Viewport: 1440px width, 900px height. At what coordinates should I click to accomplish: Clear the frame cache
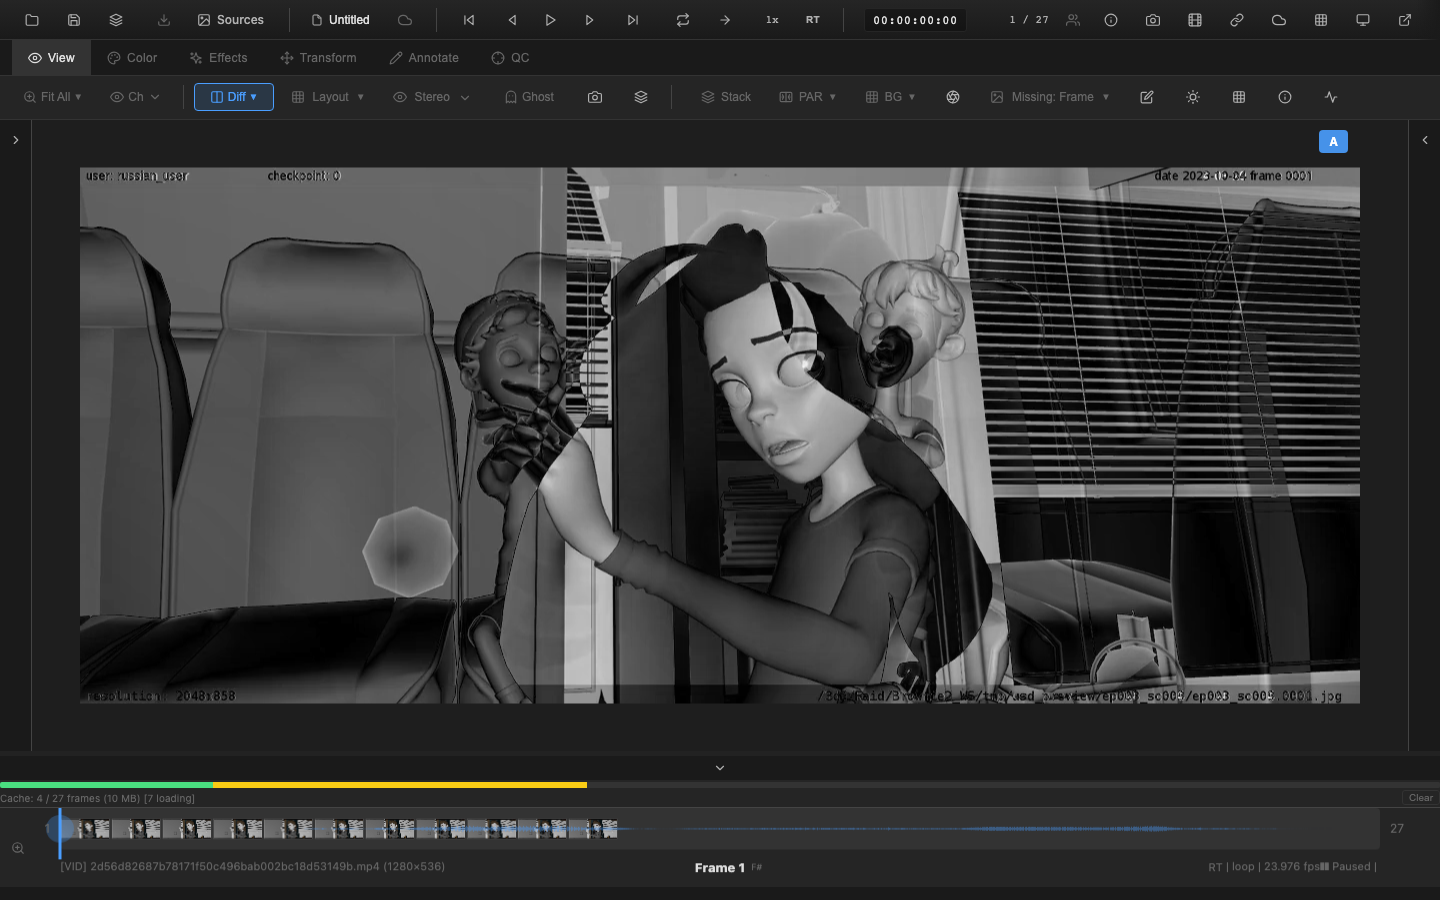tap(1420, 798)
